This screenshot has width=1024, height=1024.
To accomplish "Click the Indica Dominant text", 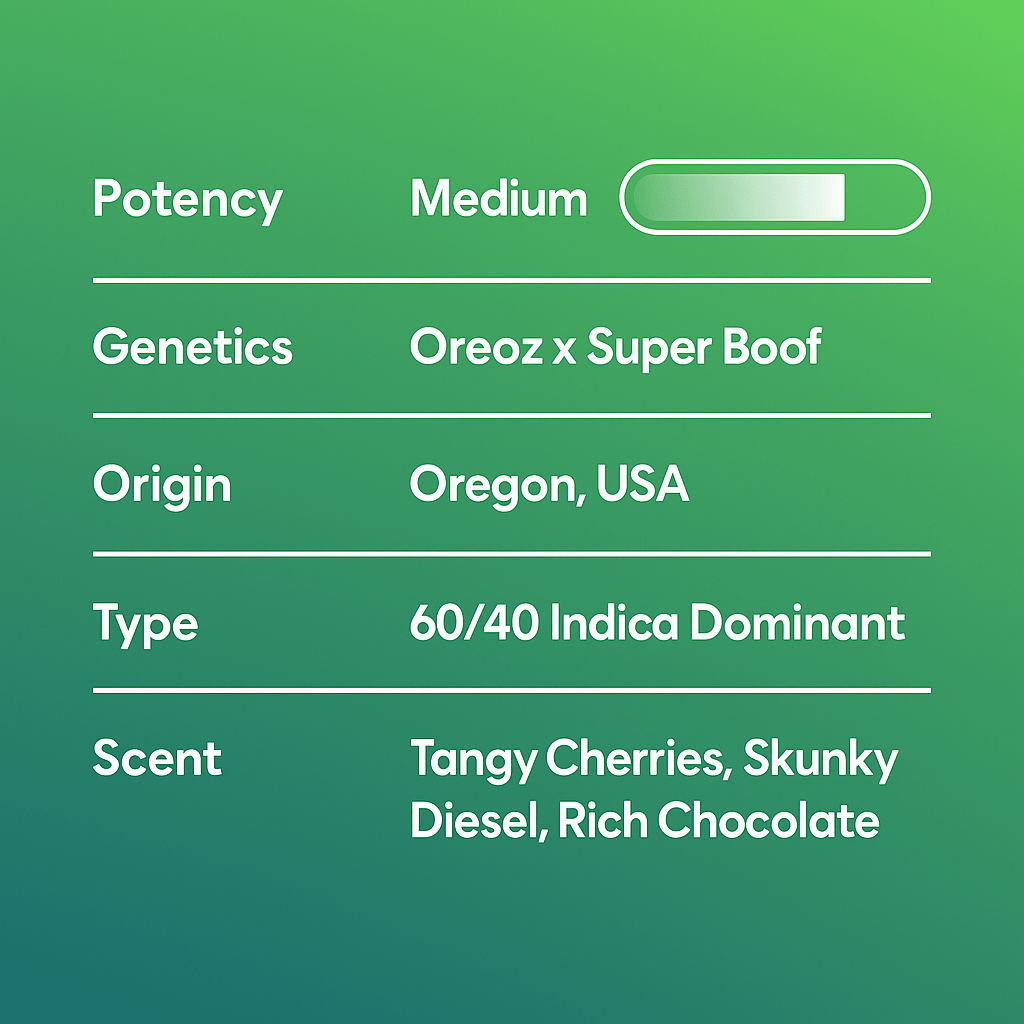I will (727, 623).
